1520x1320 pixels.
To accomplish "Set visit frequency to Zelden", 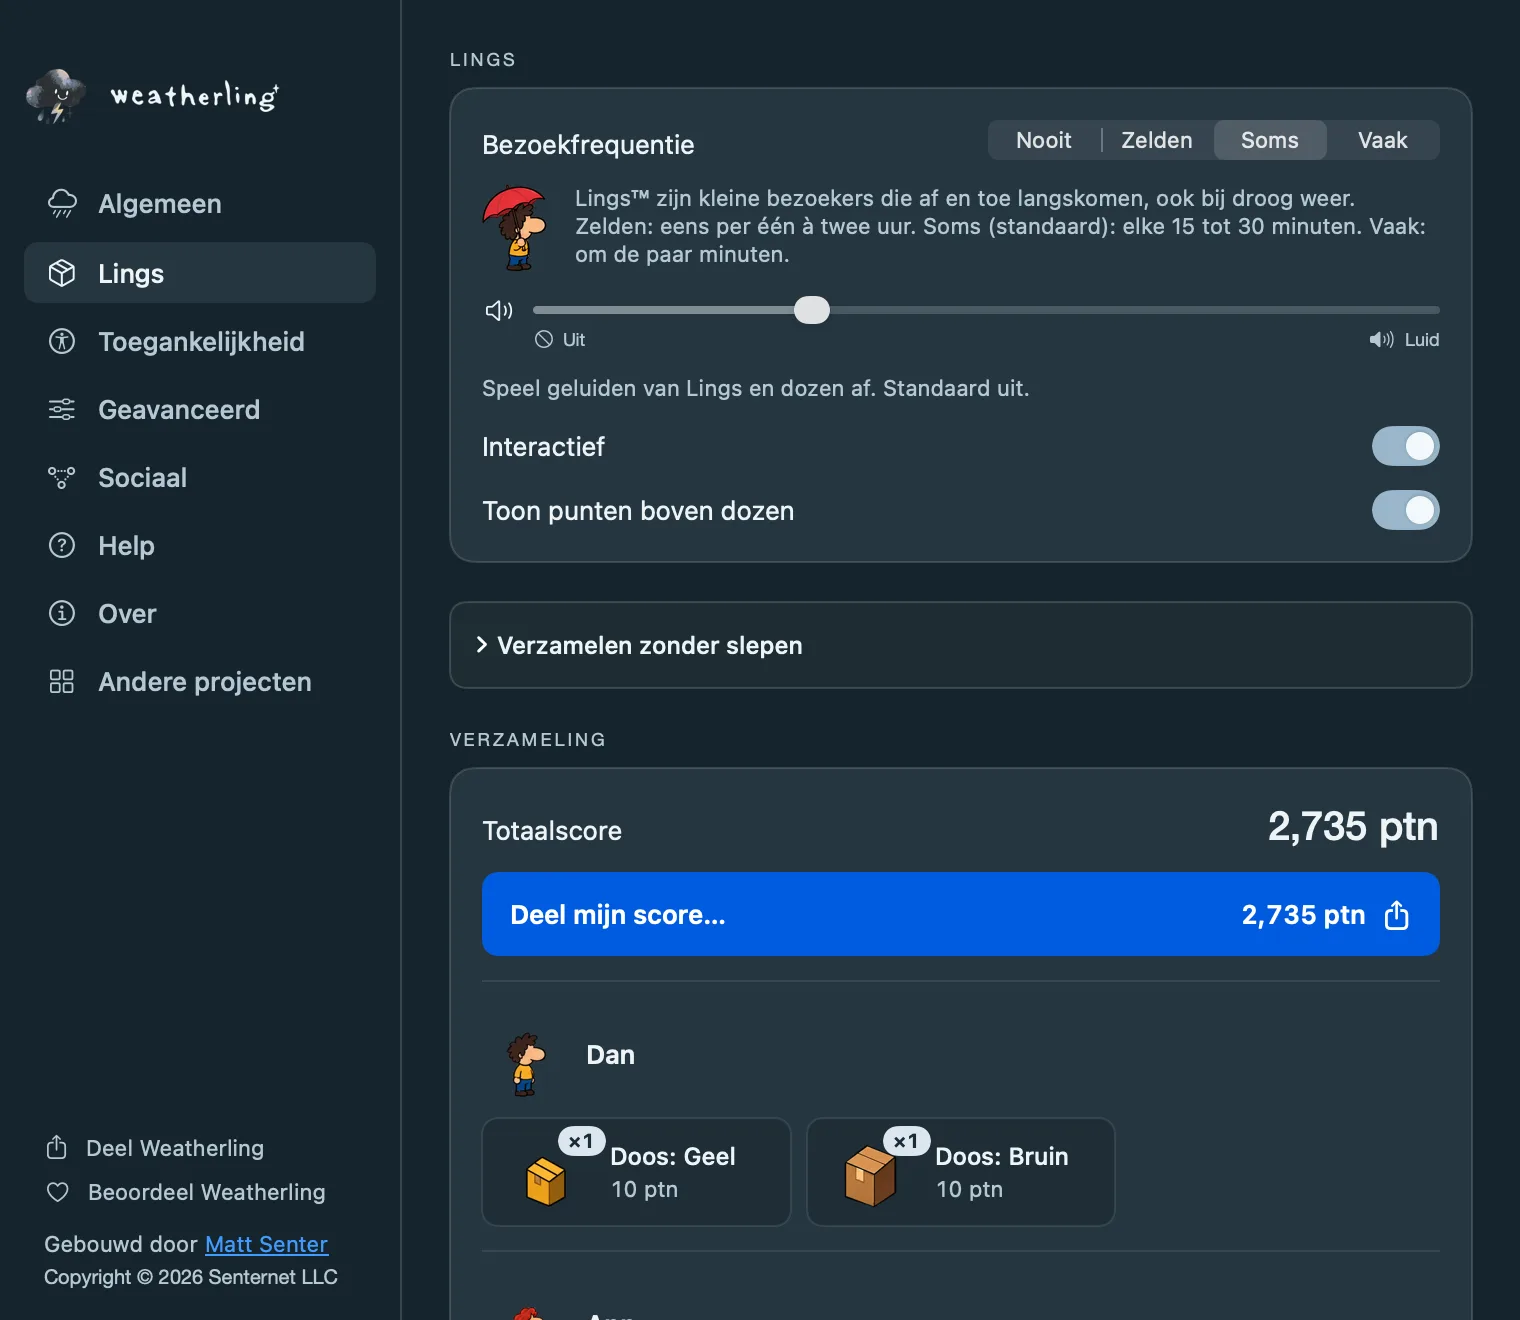I will click(1157, 140).
